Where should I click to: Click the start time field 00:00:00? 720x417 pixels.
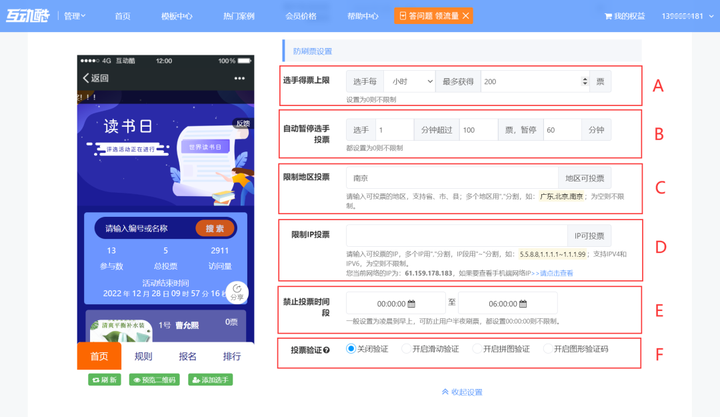point(396,304)
